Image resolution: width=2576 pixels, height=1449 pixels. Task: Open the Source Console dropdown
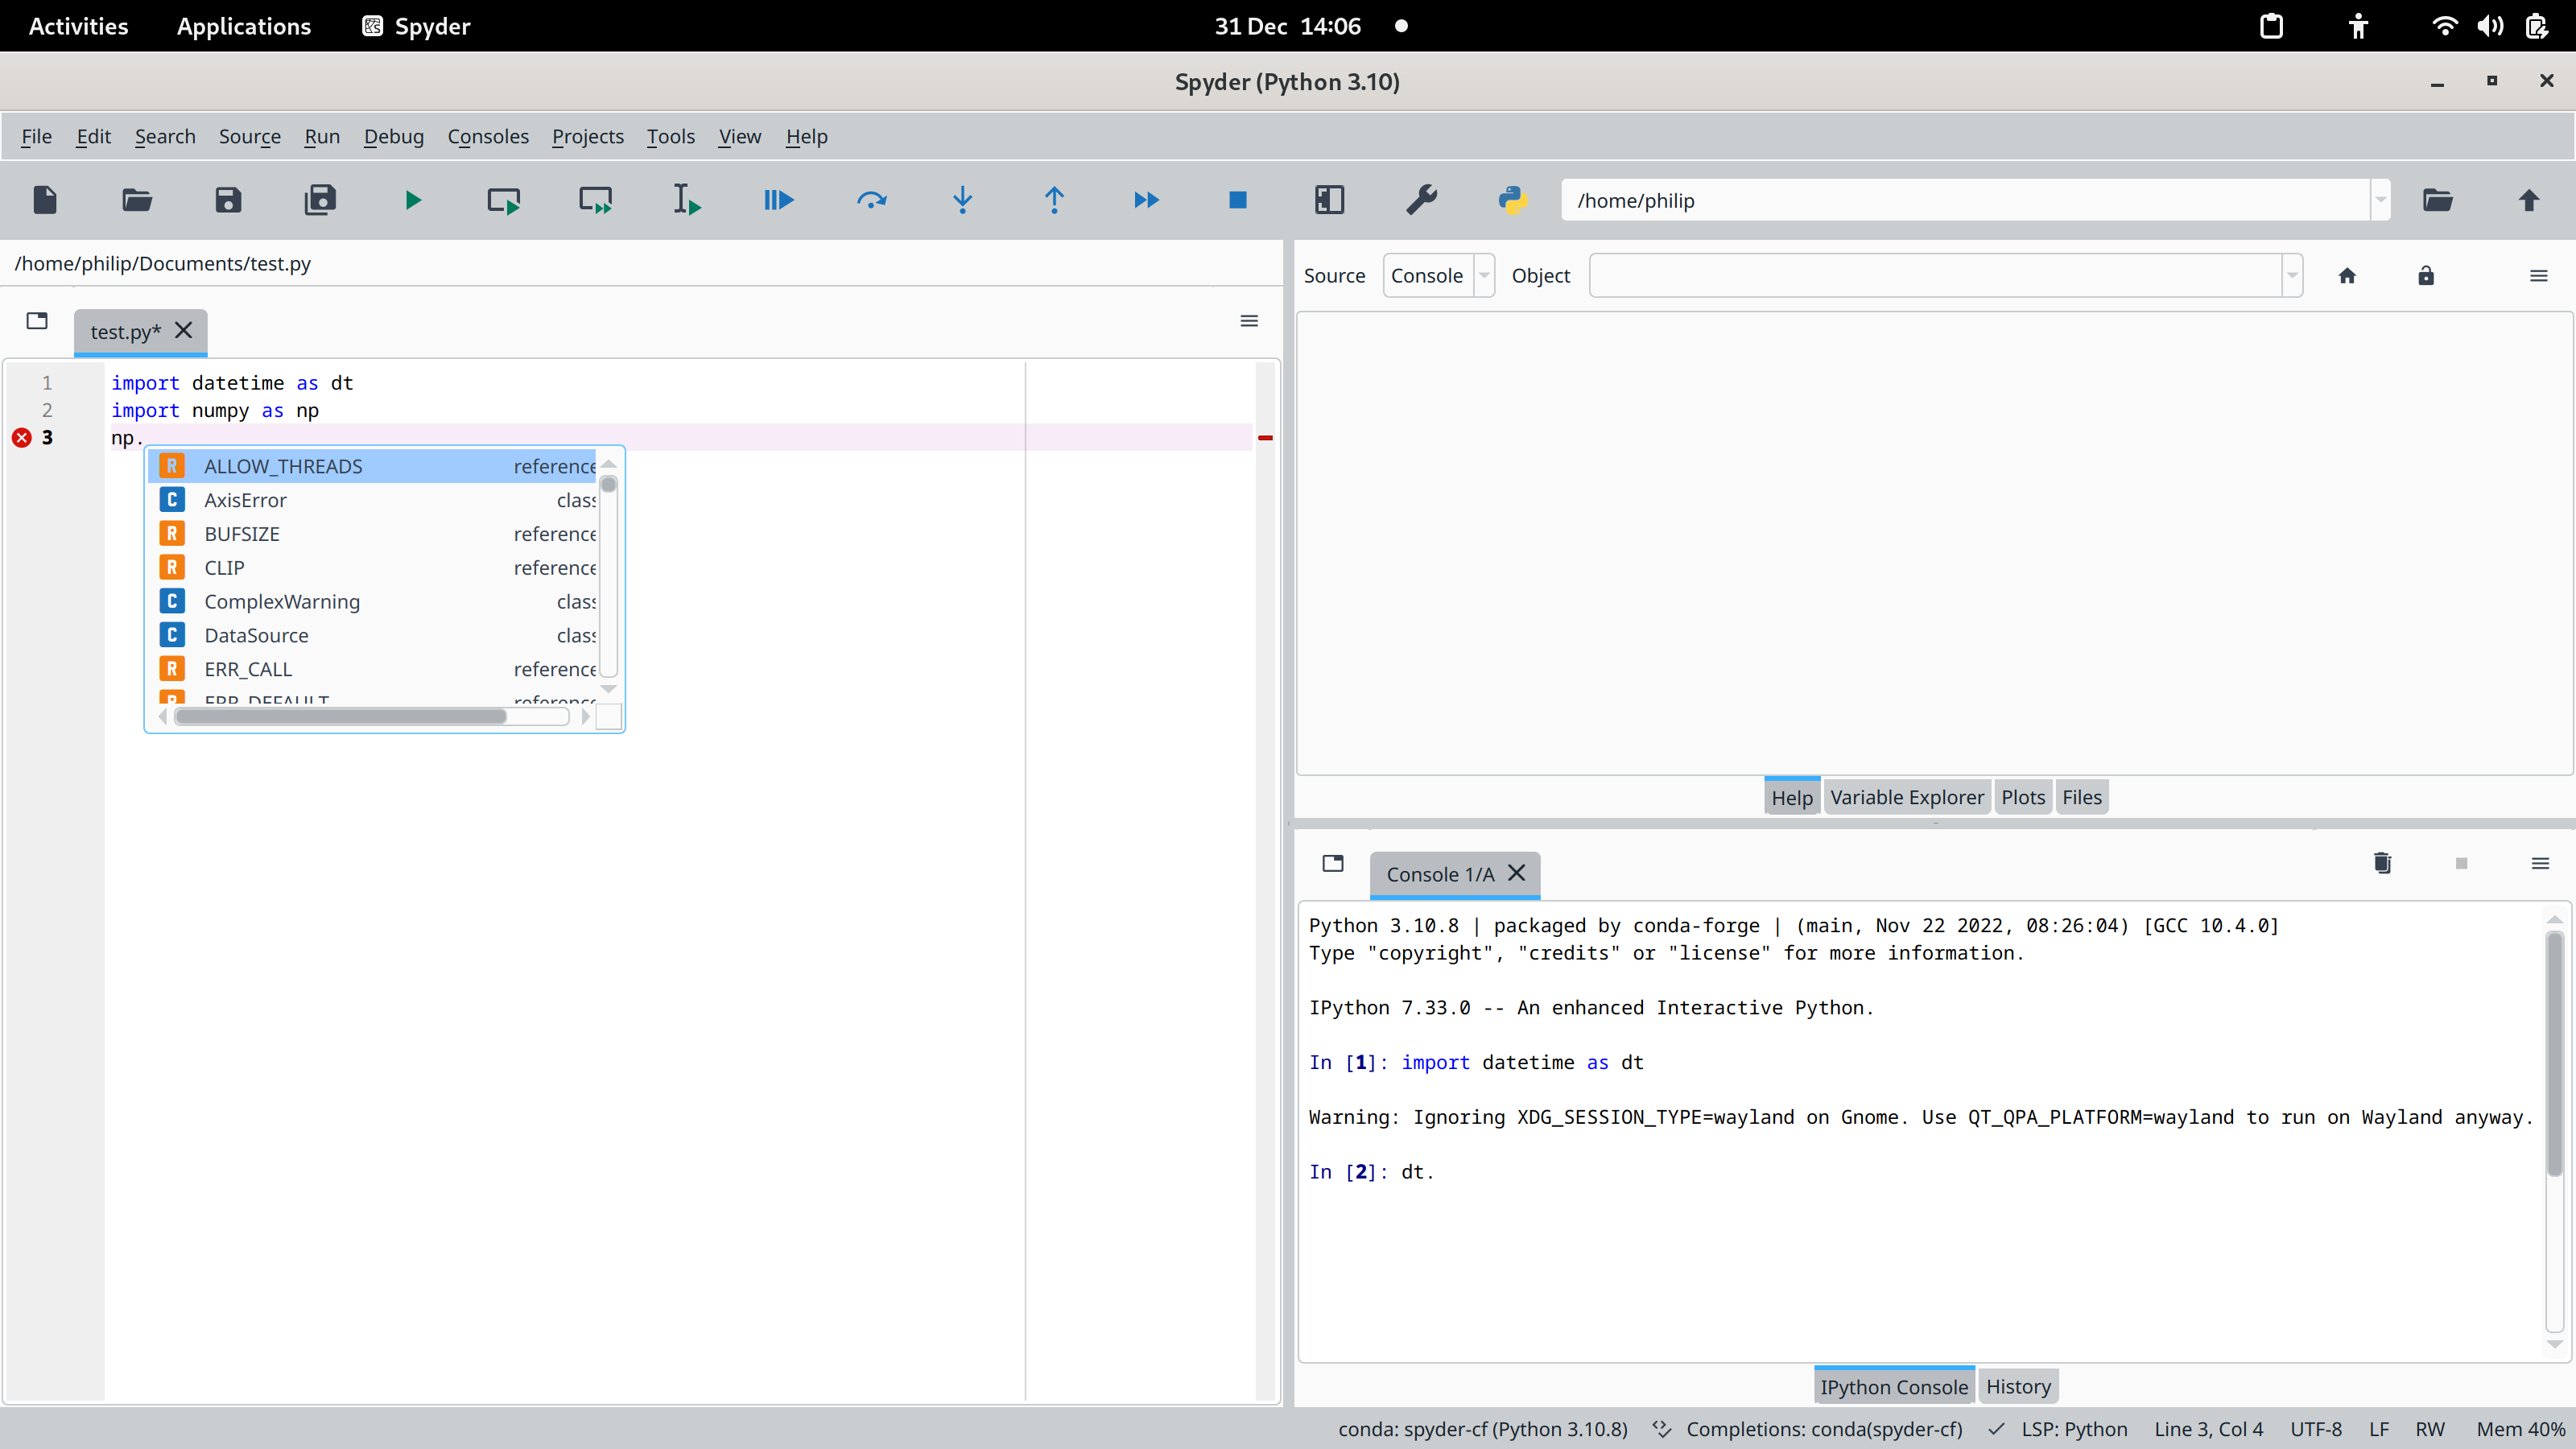click(x=1437, y=276)
